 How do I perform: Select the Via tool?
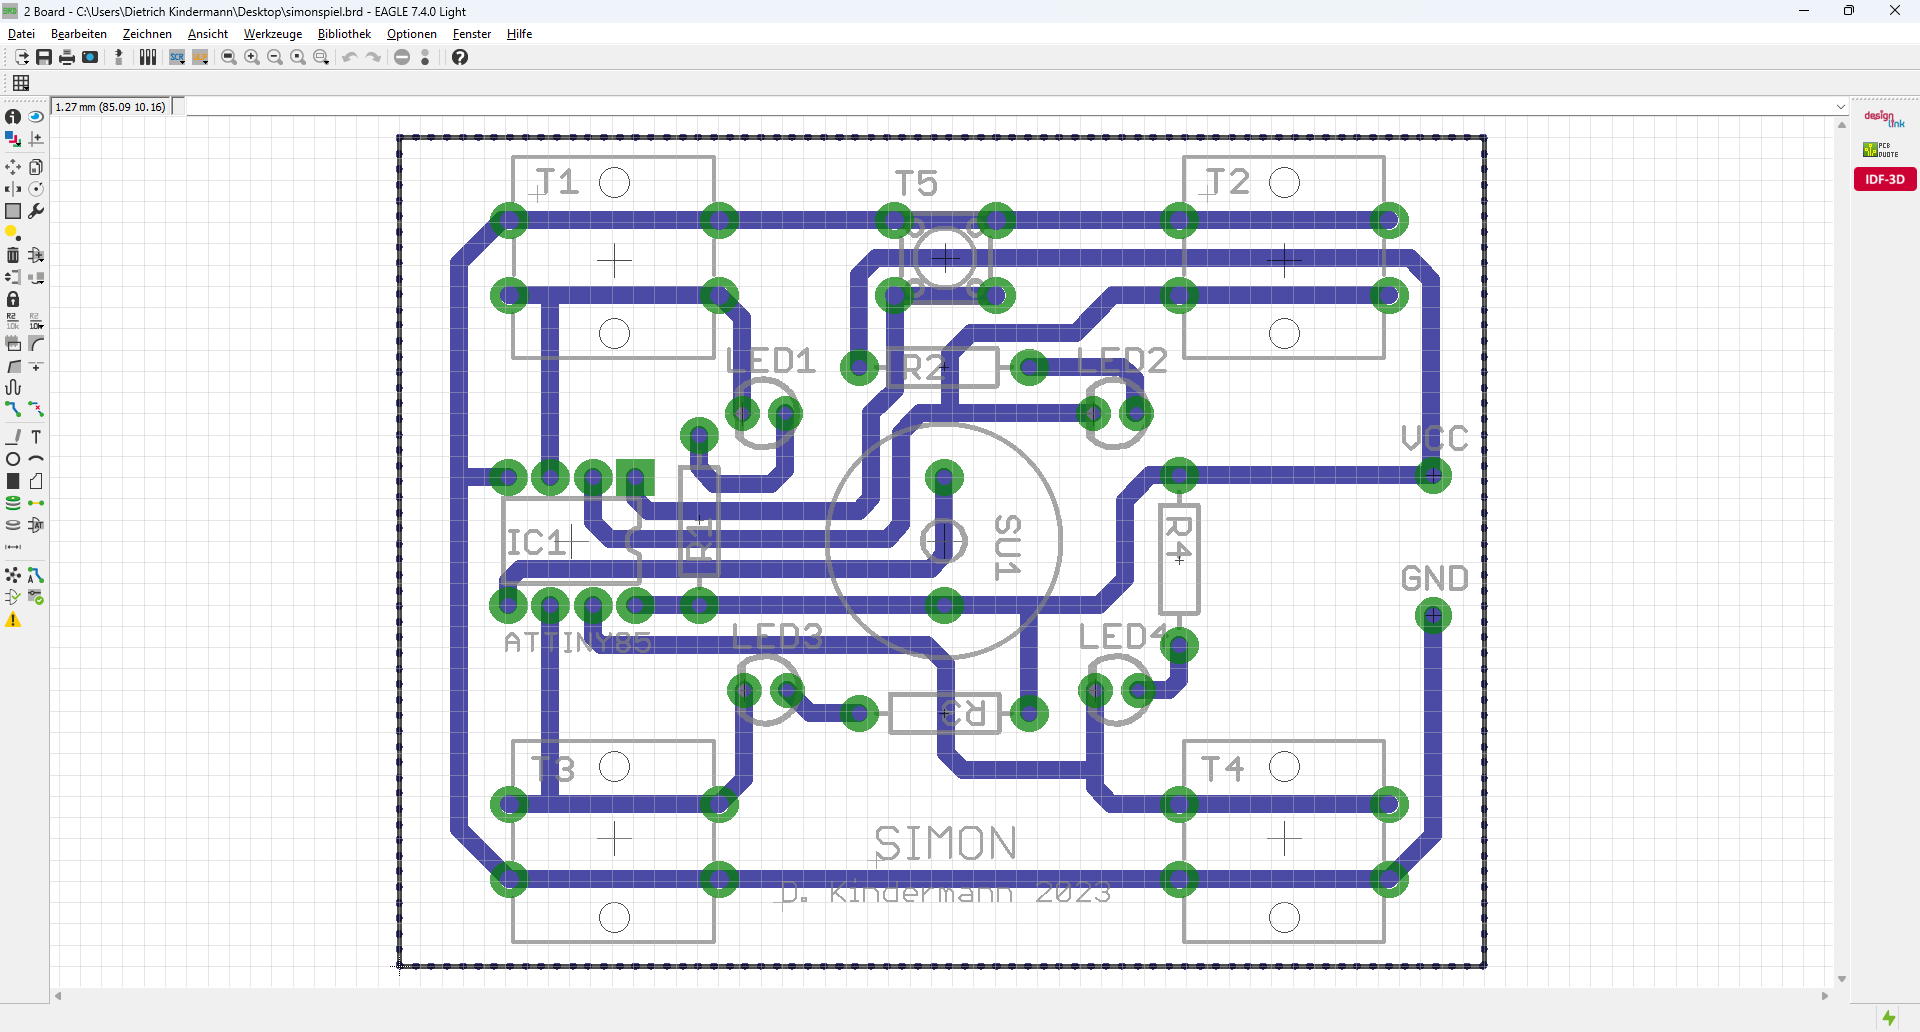coord(13,503)
